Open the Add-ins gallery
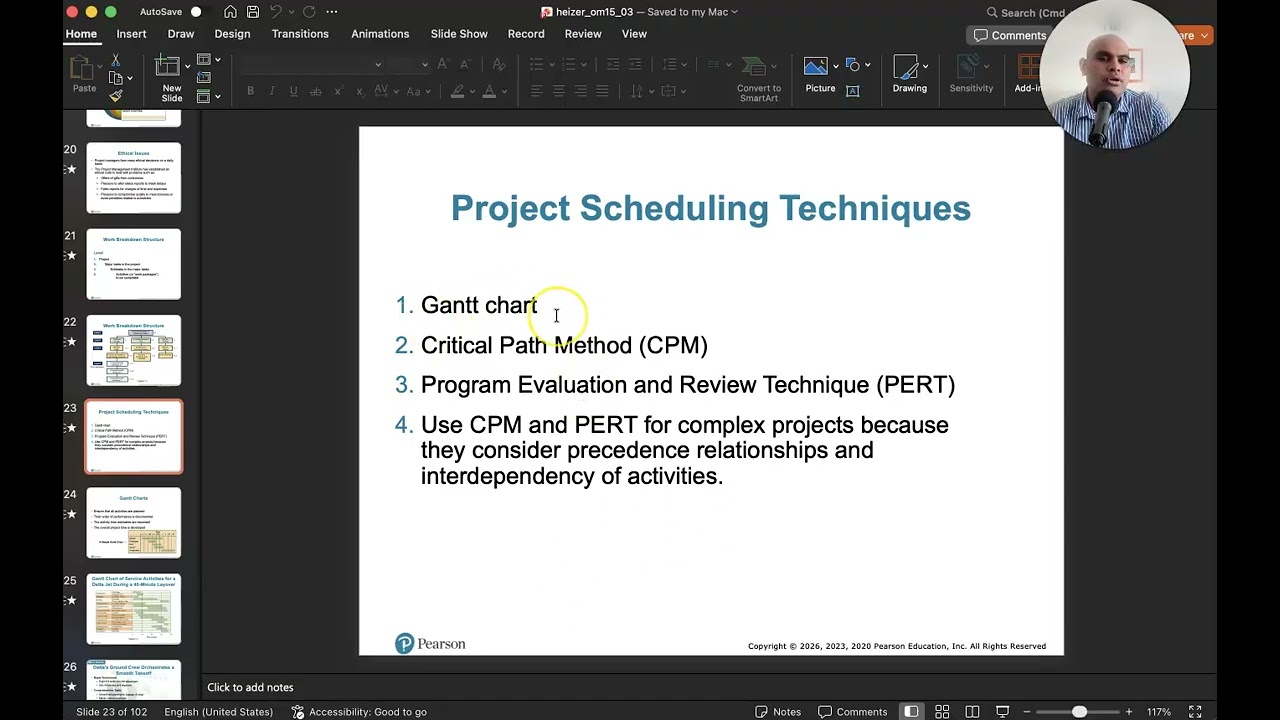Viewport: 1280px width, 720px height. click(x=1028, y=74)
